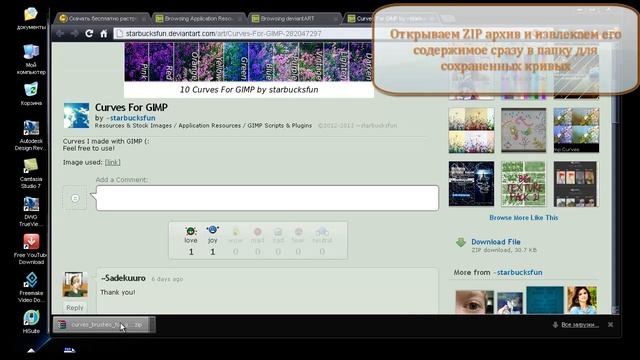This screenshot has height=360, width=640.
Task: Click the browser address bar
Action: click(245, 33)
